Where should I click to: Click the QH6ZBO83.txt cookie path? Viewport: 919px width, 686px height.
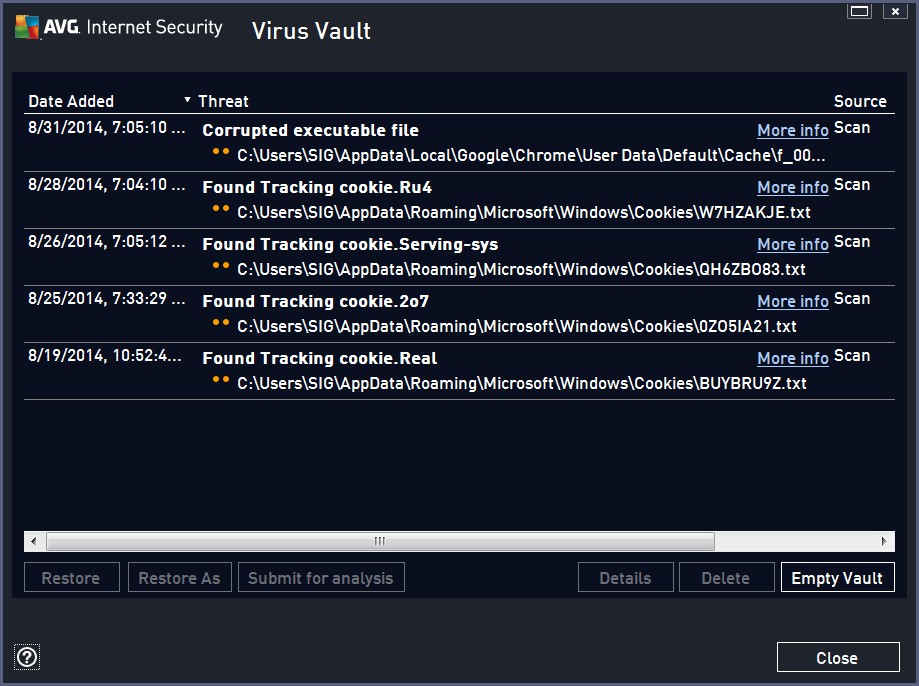tap(521, 269)
